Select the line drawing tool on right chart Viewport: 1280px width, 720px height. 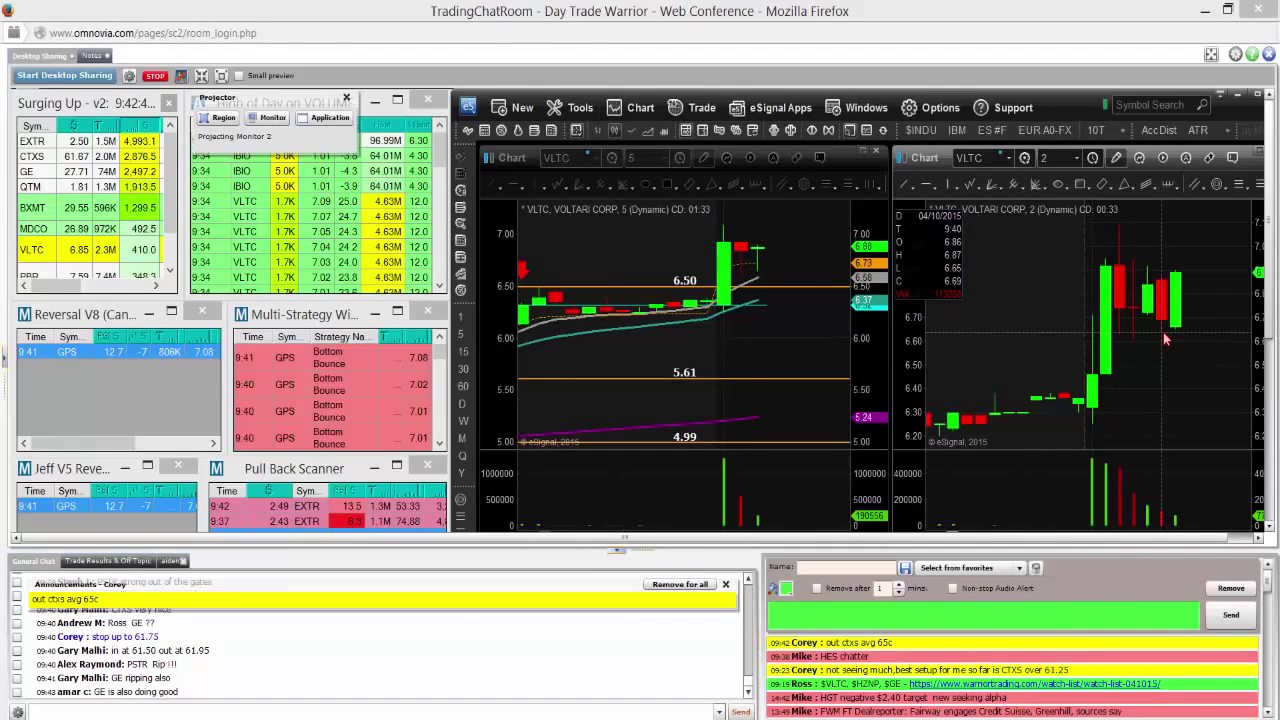coord(905,185)
